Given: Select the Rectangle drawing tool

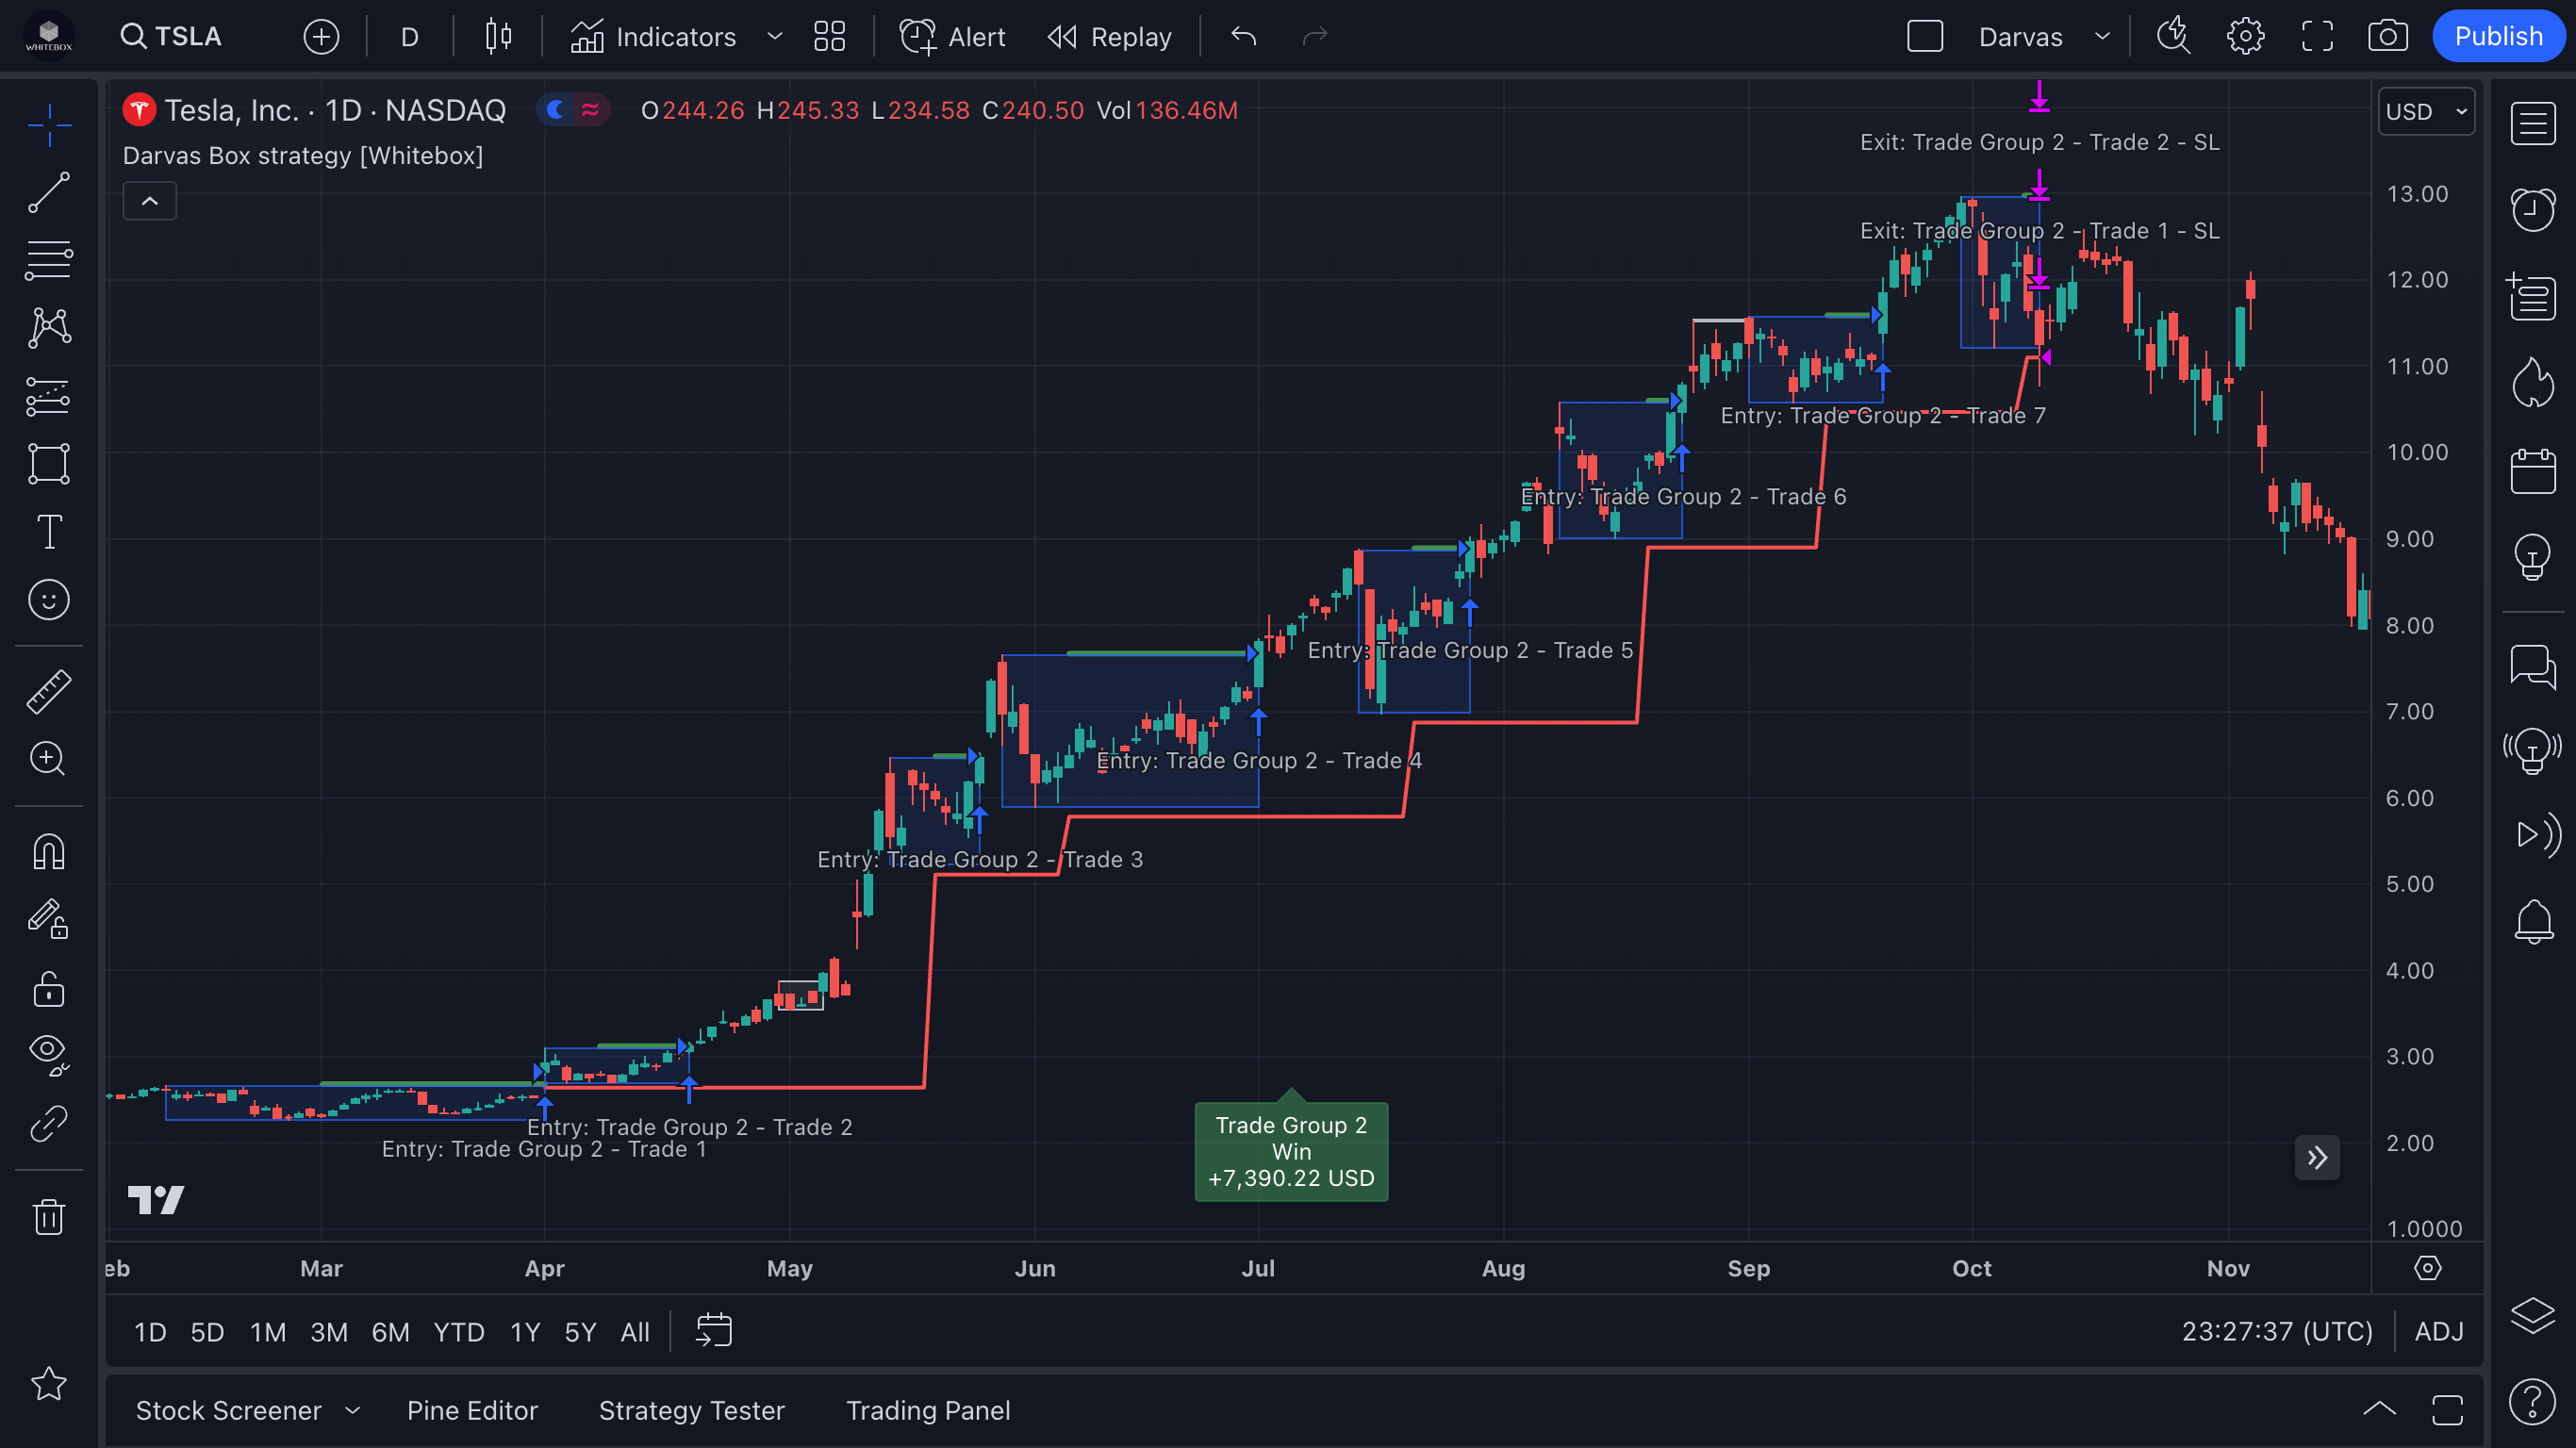Looking at the screenshot, I should [47, 463].
